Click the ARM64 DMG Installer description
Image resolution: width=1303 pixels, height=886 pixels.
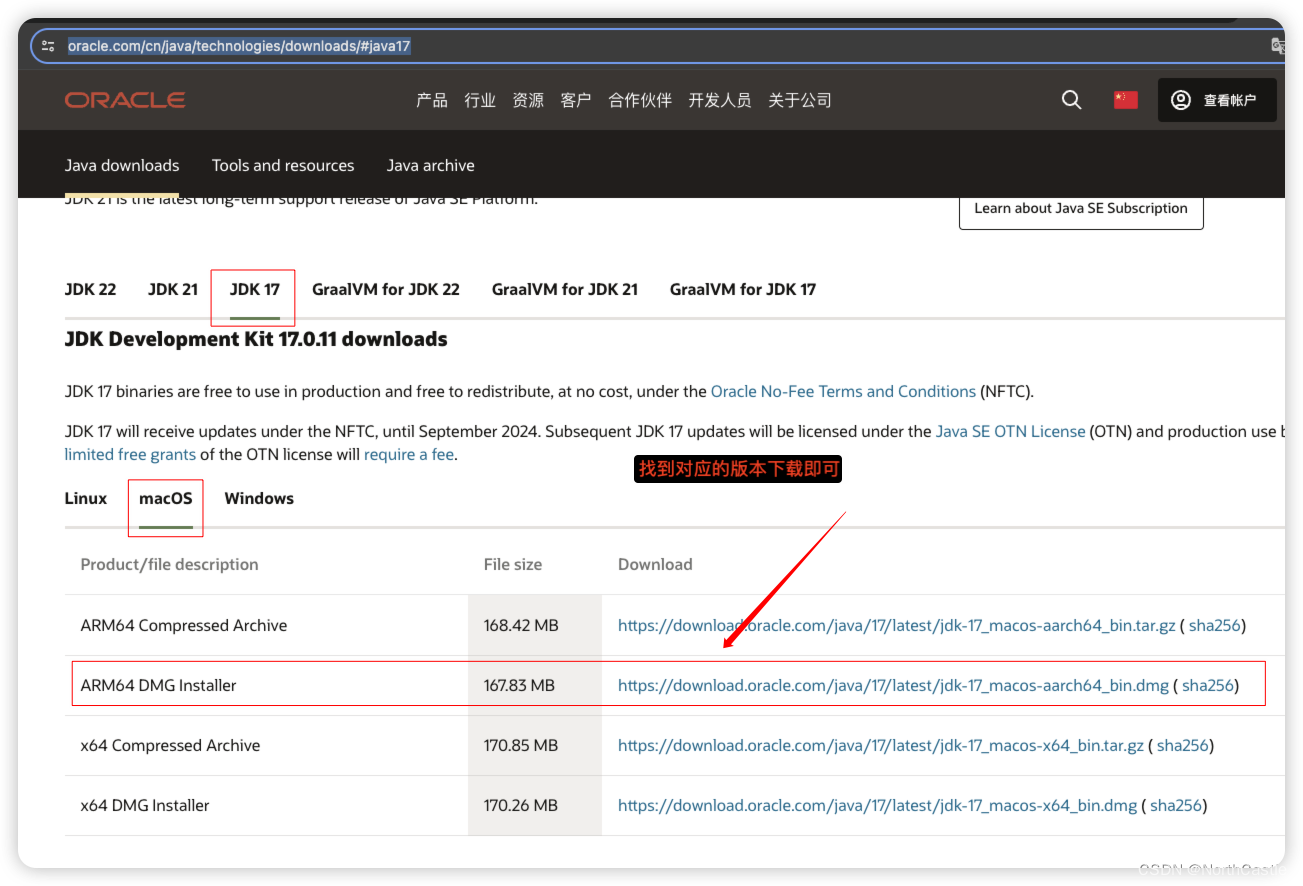(159, 685)
